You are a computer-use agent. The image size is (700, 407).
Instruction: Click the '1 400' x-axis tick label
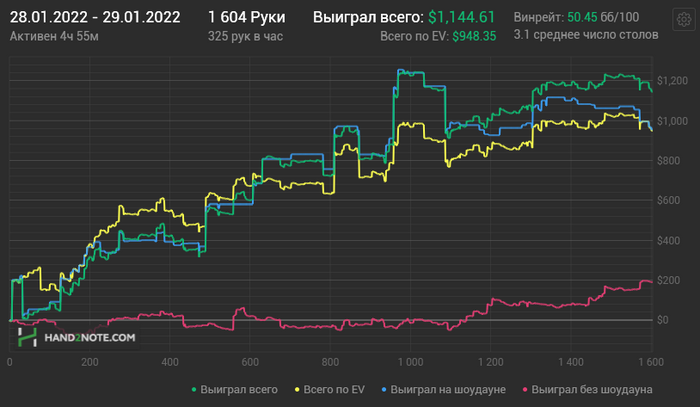(571, 362)
